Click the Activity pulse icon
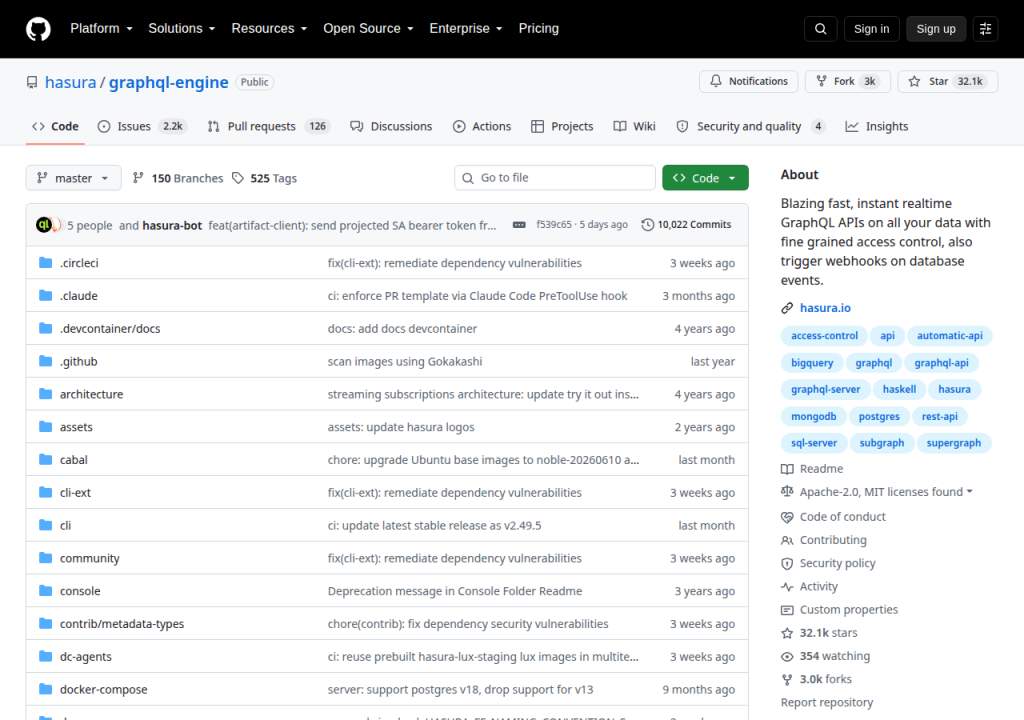Image resolution: width=1024 pixels, height=720 pixels. point(787,587)
